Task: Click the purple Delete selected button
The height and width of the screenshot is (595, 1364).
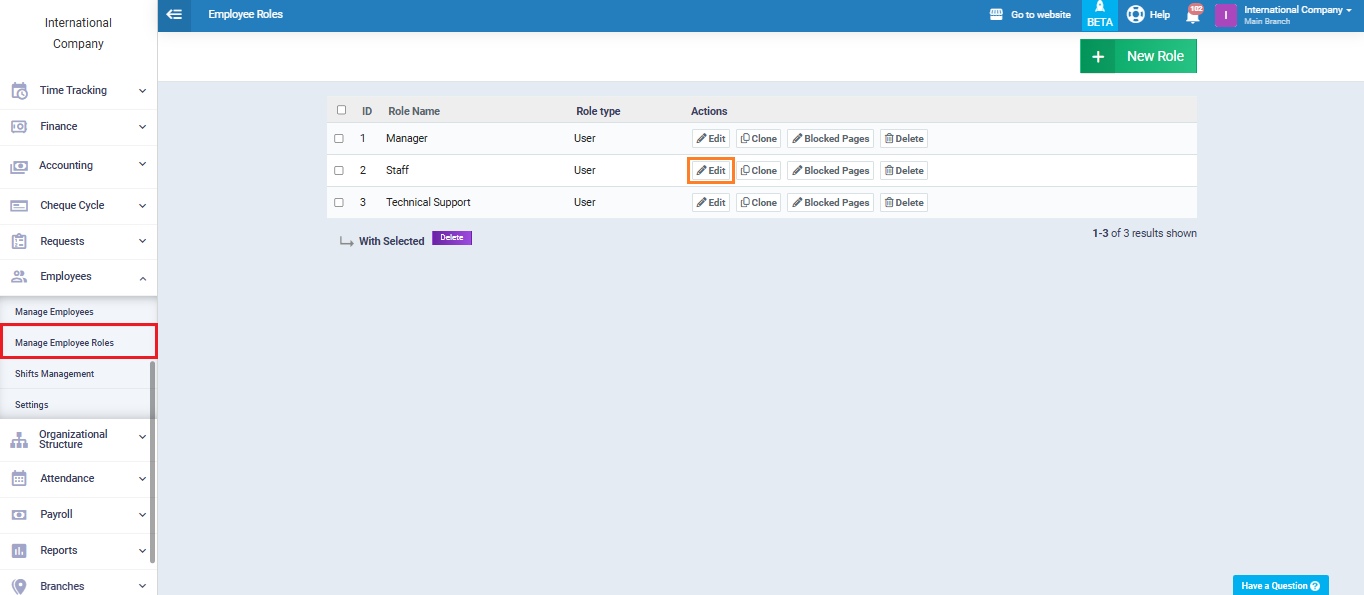Action: pos(451,238)
